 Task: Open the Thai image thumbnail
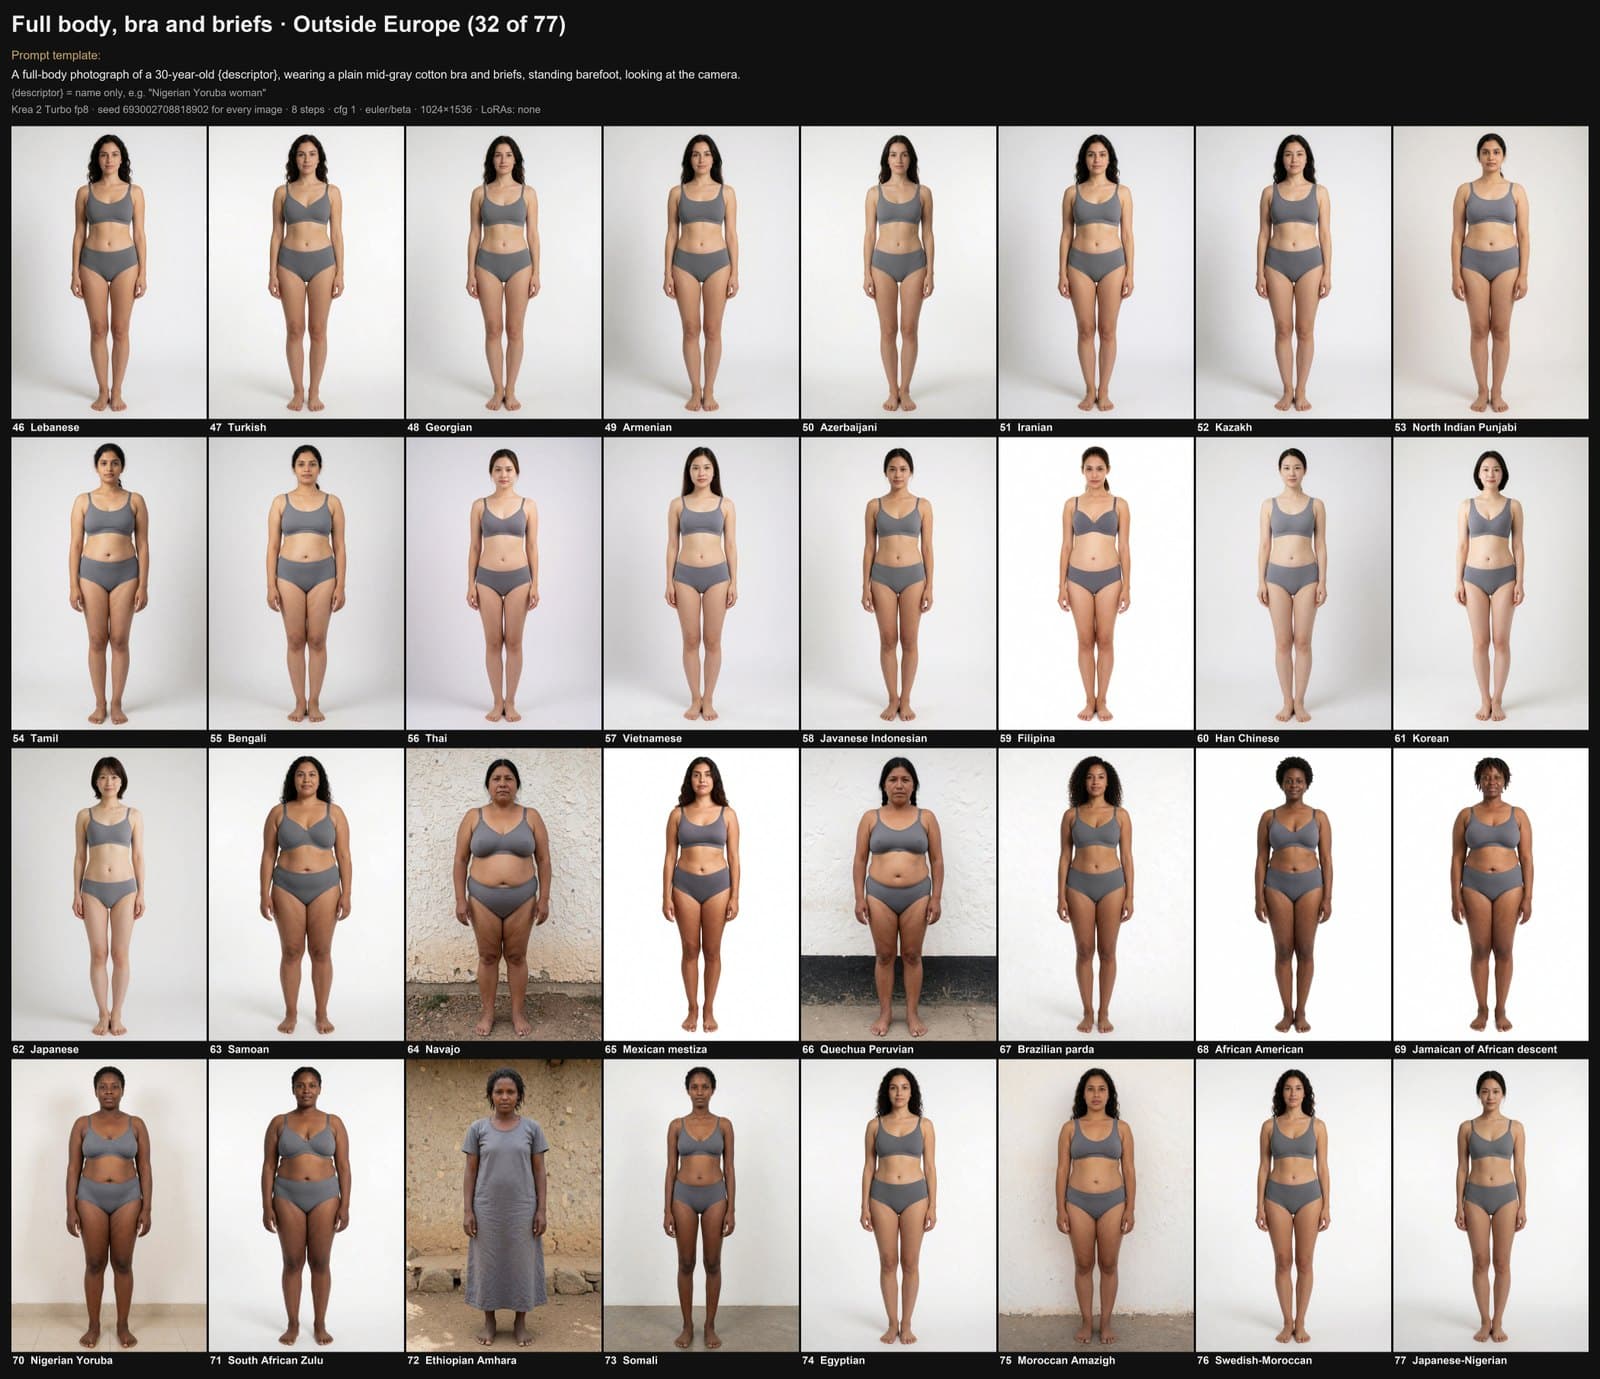[503, 583]
